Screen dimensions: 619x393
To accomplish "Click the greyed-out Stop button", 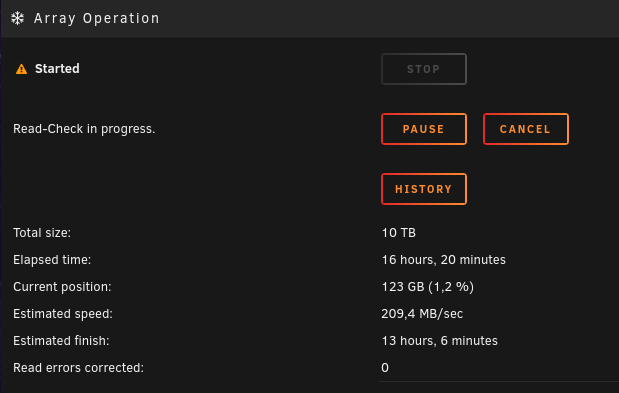I will point(424,69).
